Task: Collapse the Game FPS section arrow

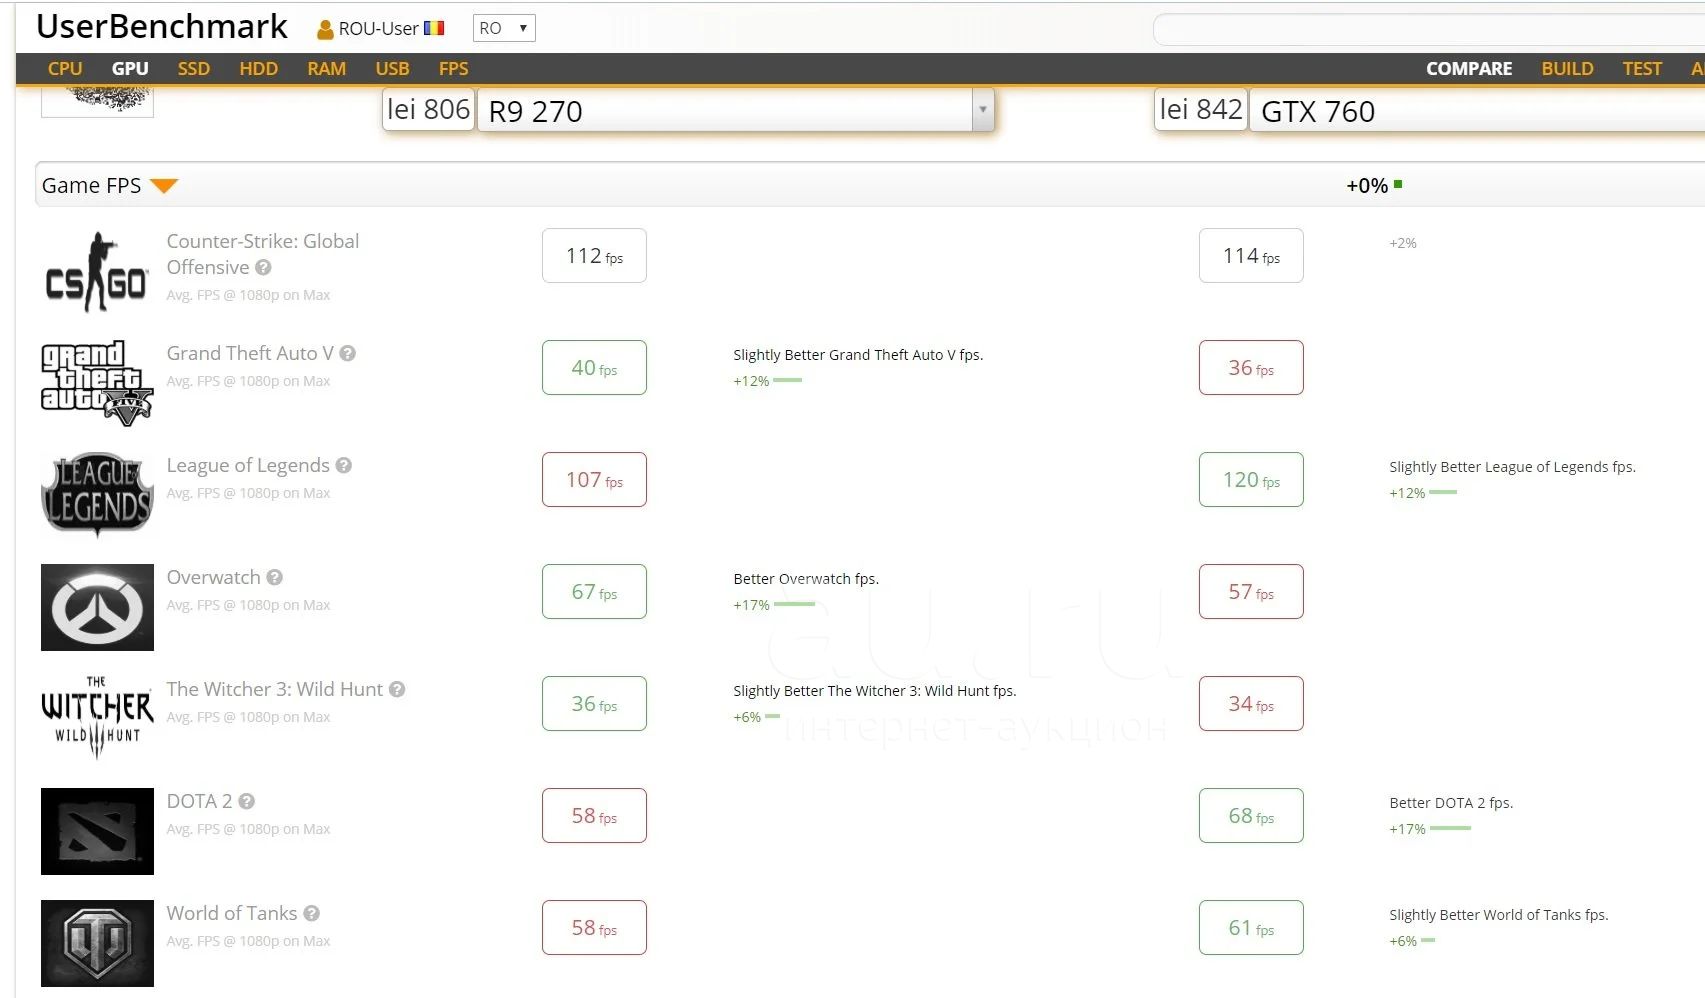Action: coord(164,186)
